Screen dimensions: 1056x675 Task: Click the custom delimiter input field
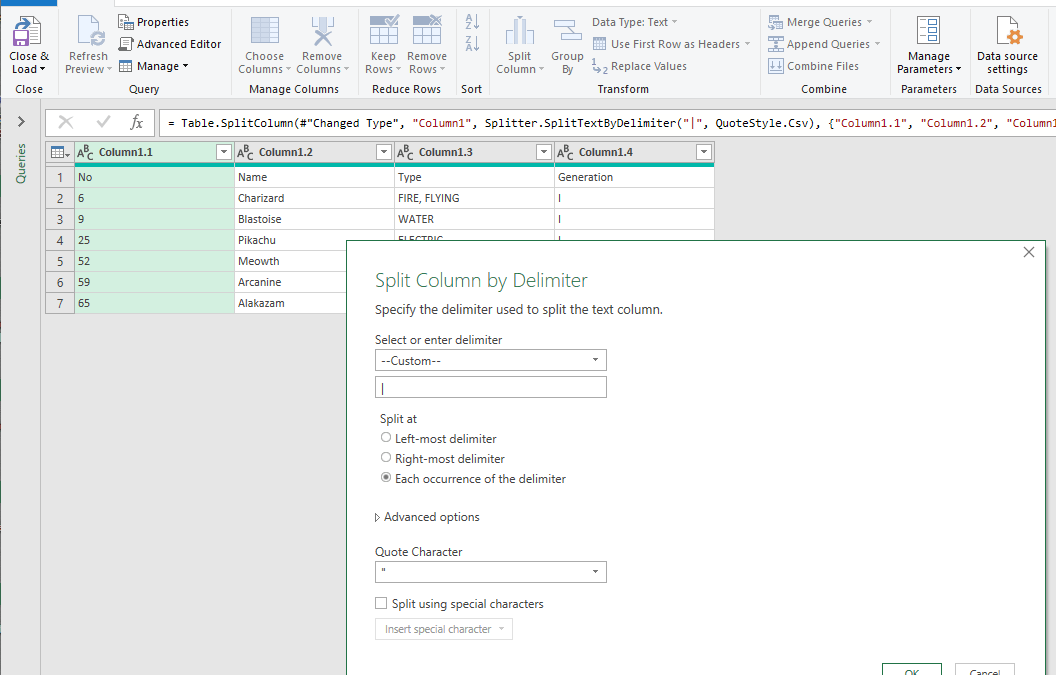(490, 386)
